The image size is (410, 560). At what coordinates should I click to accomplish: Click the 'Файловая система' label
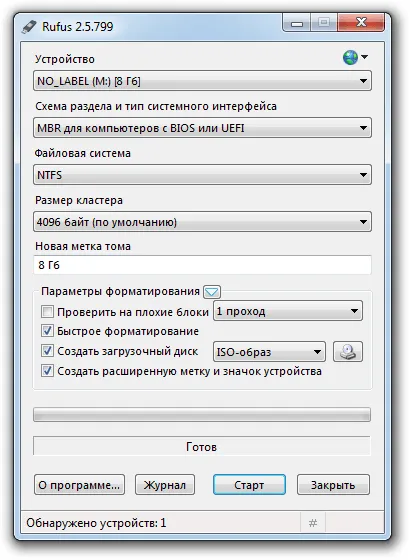pos(82,153)
